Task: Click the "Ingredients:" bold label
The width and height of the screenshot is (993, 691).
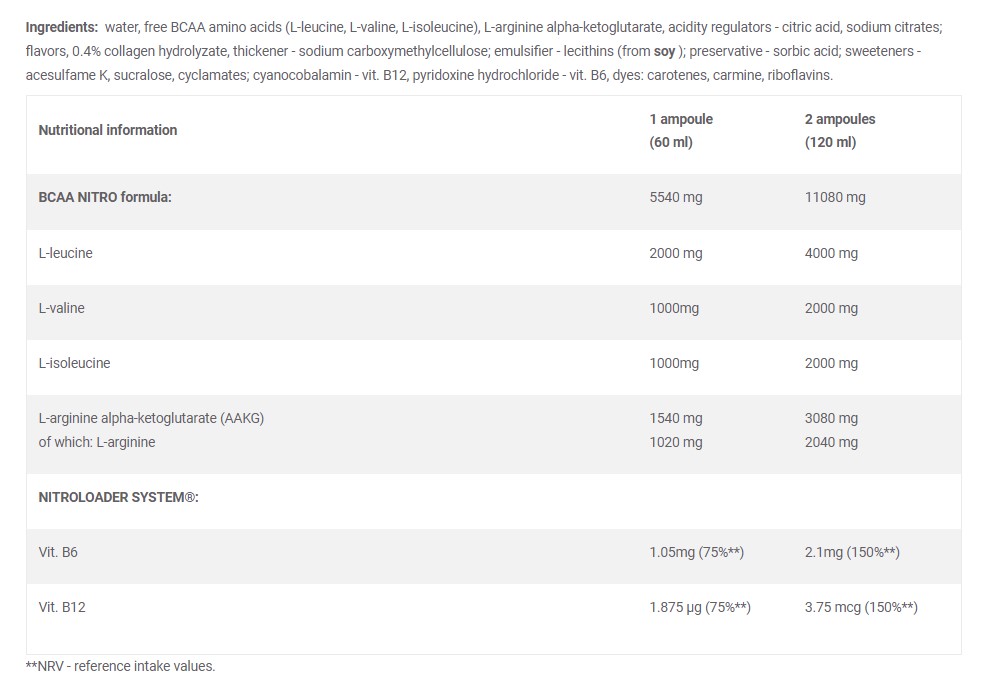Action: pos(62,27)
